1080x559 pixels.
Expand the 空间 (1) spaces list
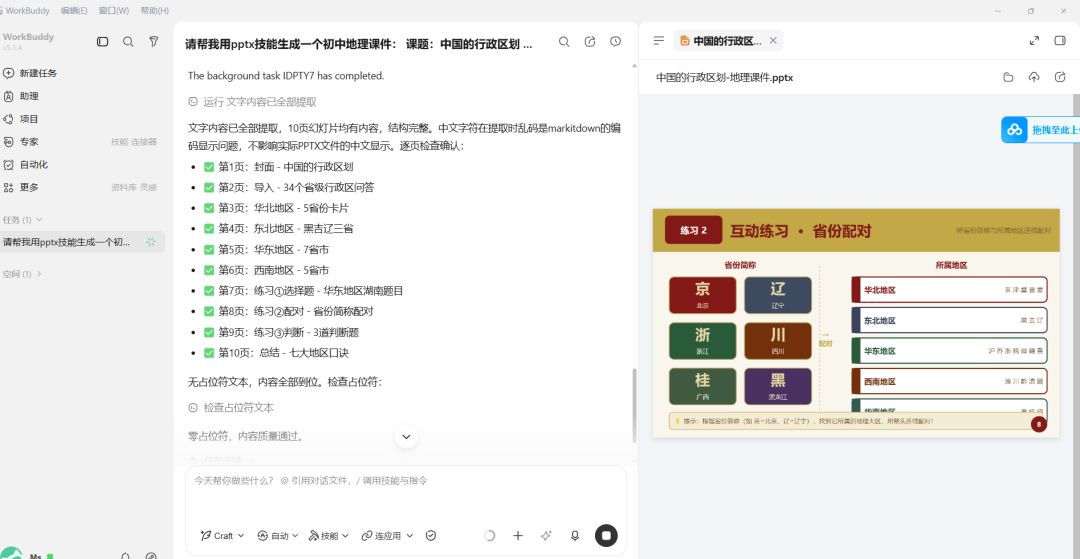pos(23,274)
